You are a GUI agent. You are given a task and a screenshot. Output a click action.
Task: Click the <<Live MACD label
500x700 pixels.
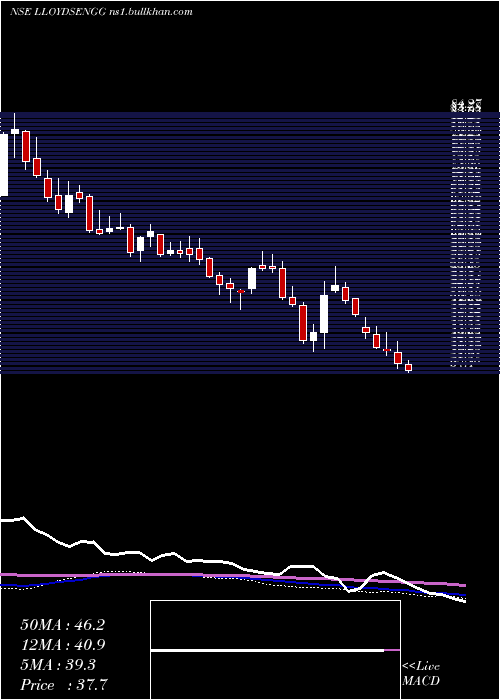point(421,674)
